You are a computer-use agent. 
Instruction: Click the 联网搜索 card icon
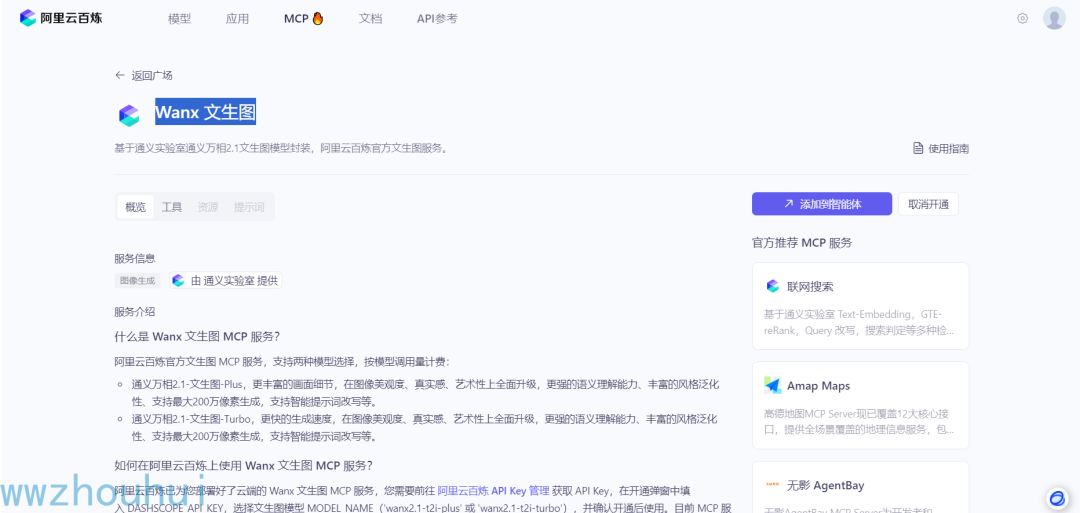coord(772,286)
